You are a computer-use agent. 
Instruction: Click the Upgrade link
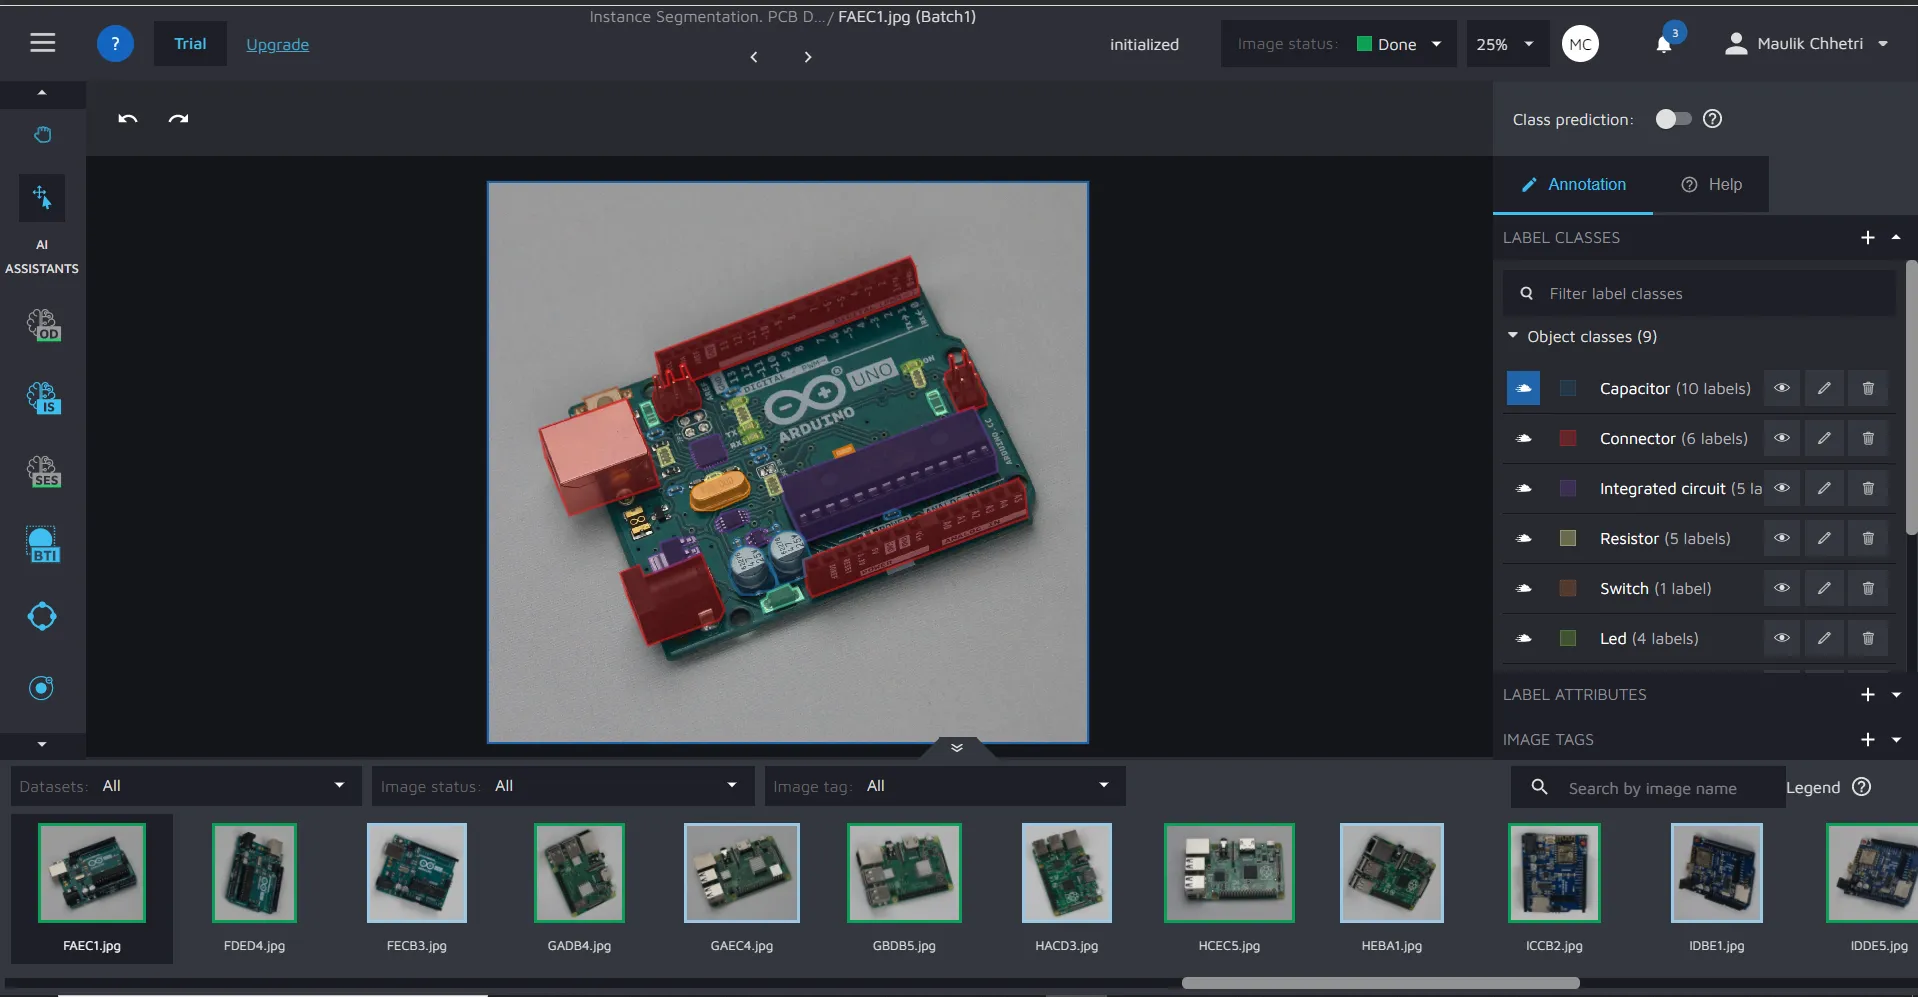[x=277, y=44]
